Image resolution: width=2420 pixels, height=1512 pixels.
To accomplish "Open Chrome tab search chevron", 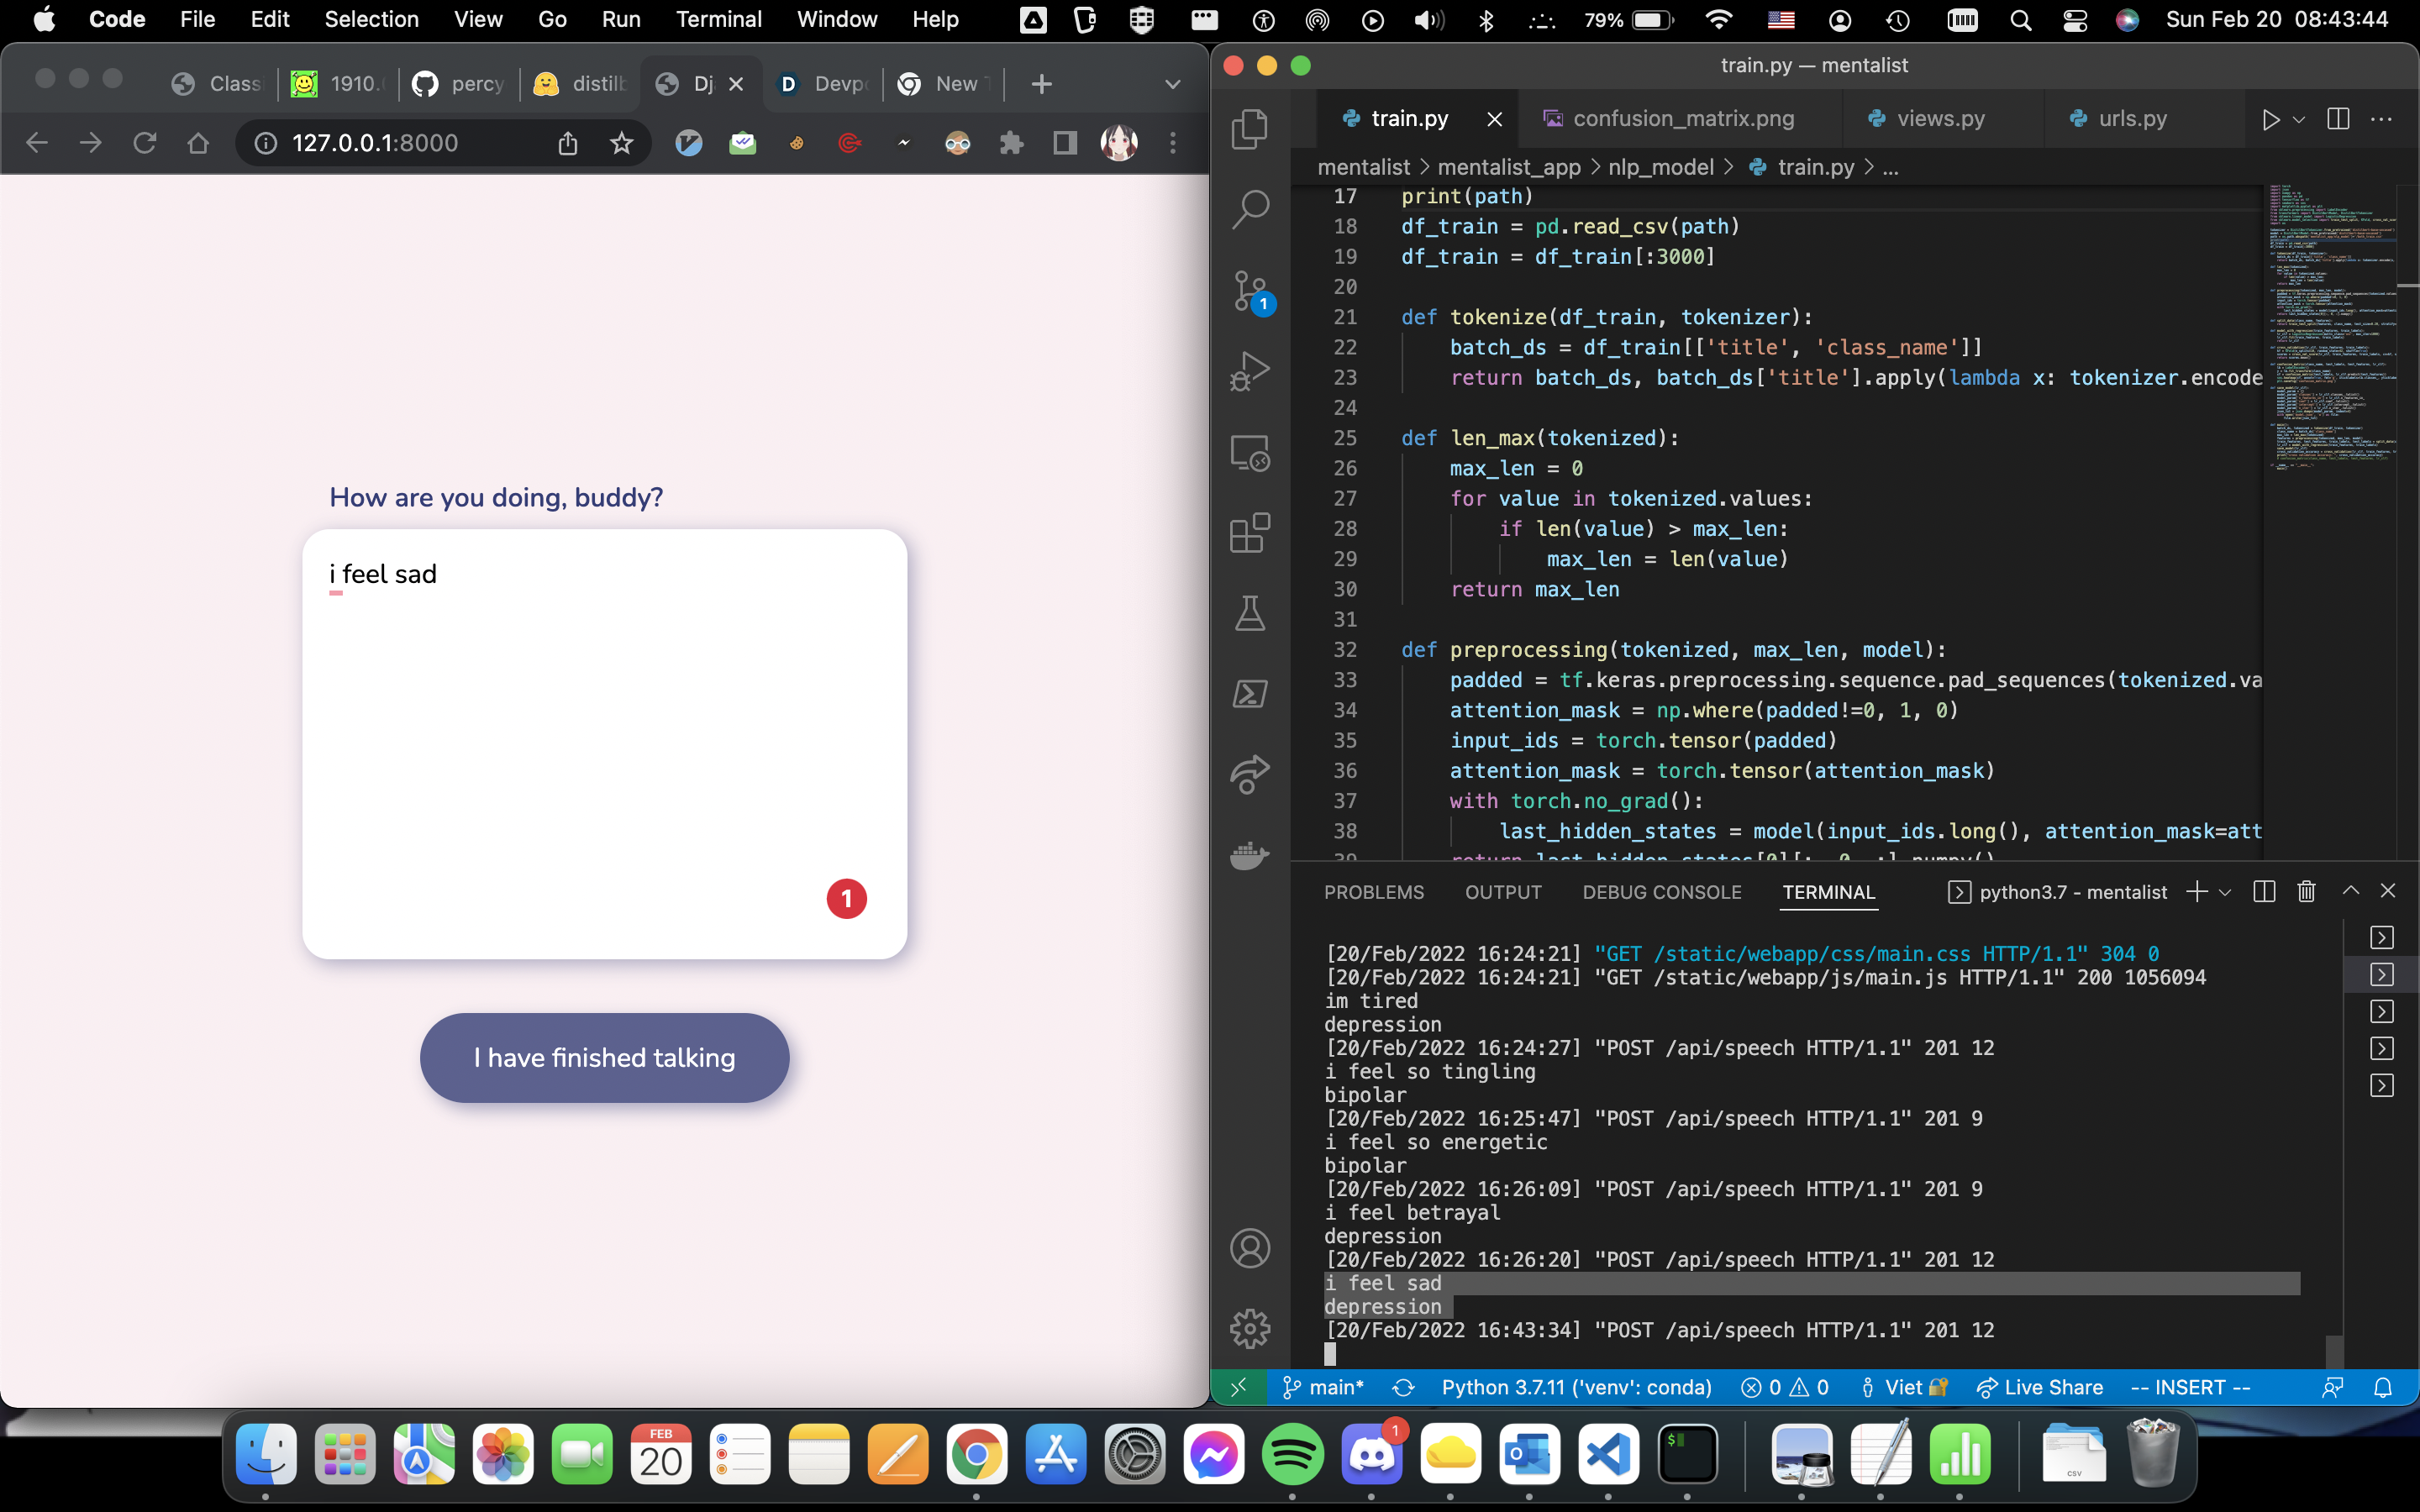I will point(1172,84).
